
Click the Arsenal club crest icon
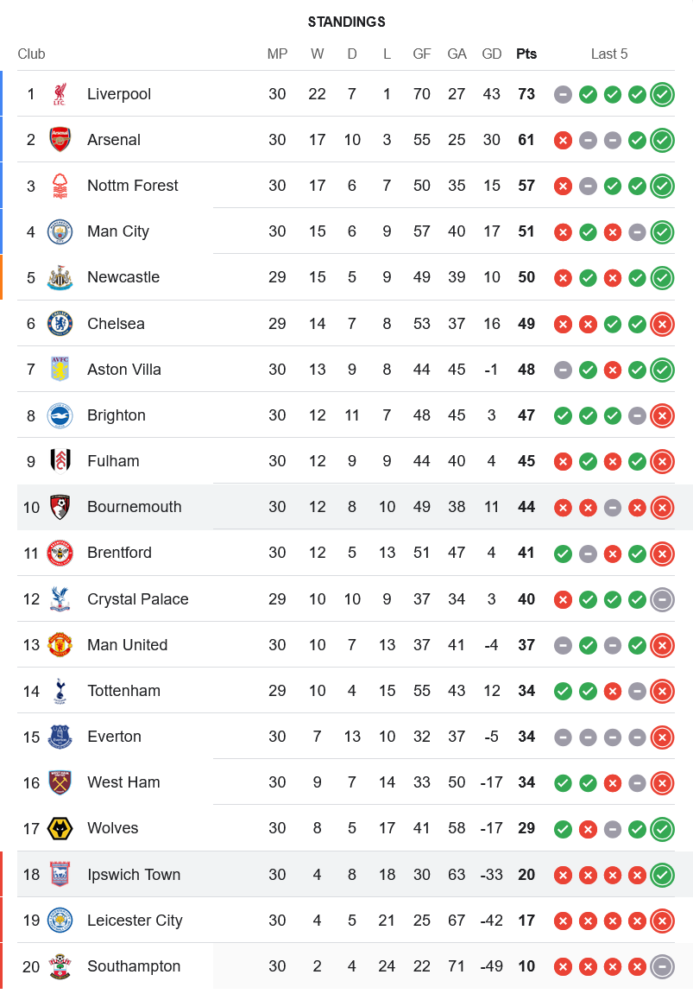point(60,140)
